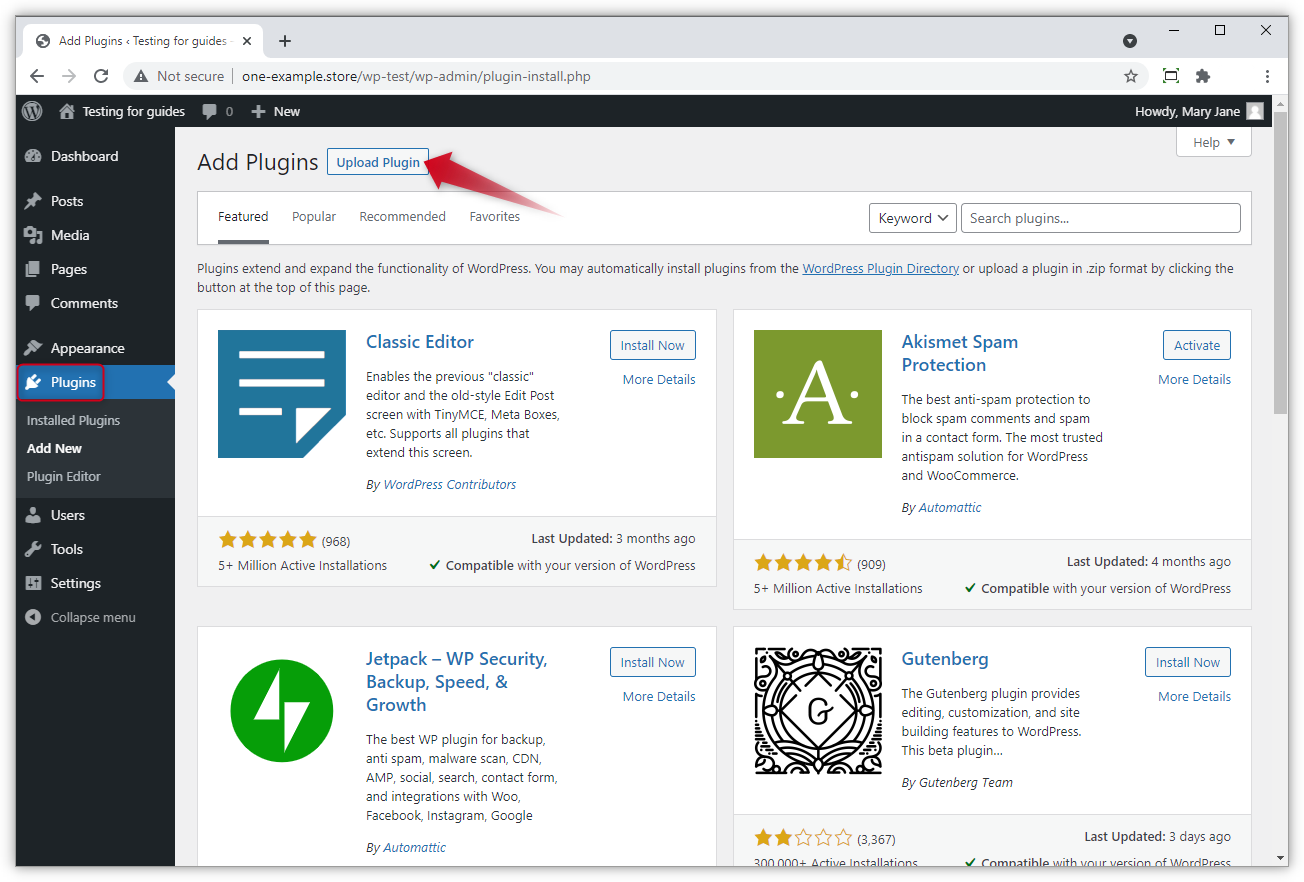The image size is (1304, 882).
Task: Click the WordPress logo in admin bar
Action: (31, 111)
